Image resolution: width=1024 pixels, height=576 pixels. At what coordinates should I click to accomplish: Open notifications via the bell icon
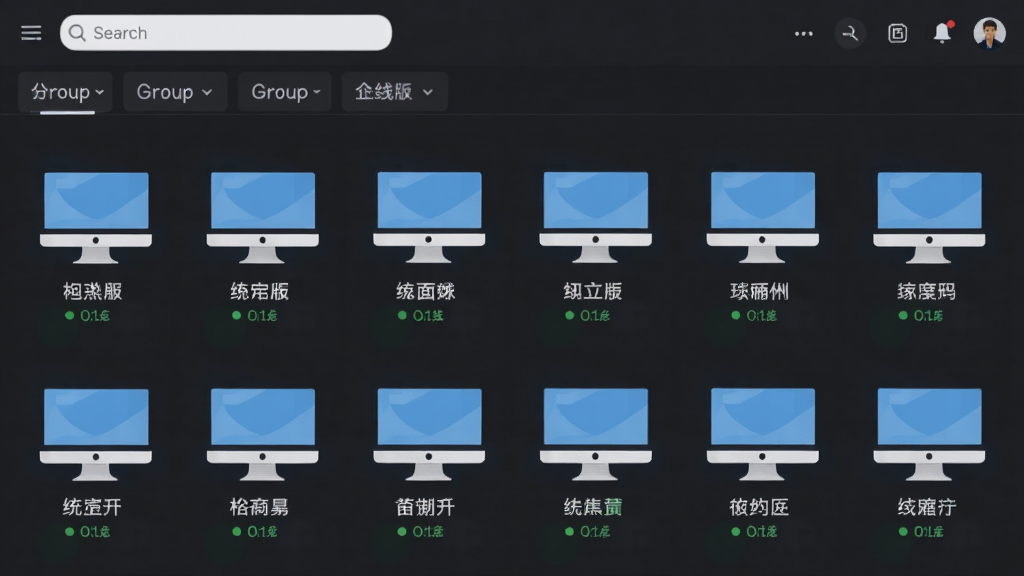point(942,33)
